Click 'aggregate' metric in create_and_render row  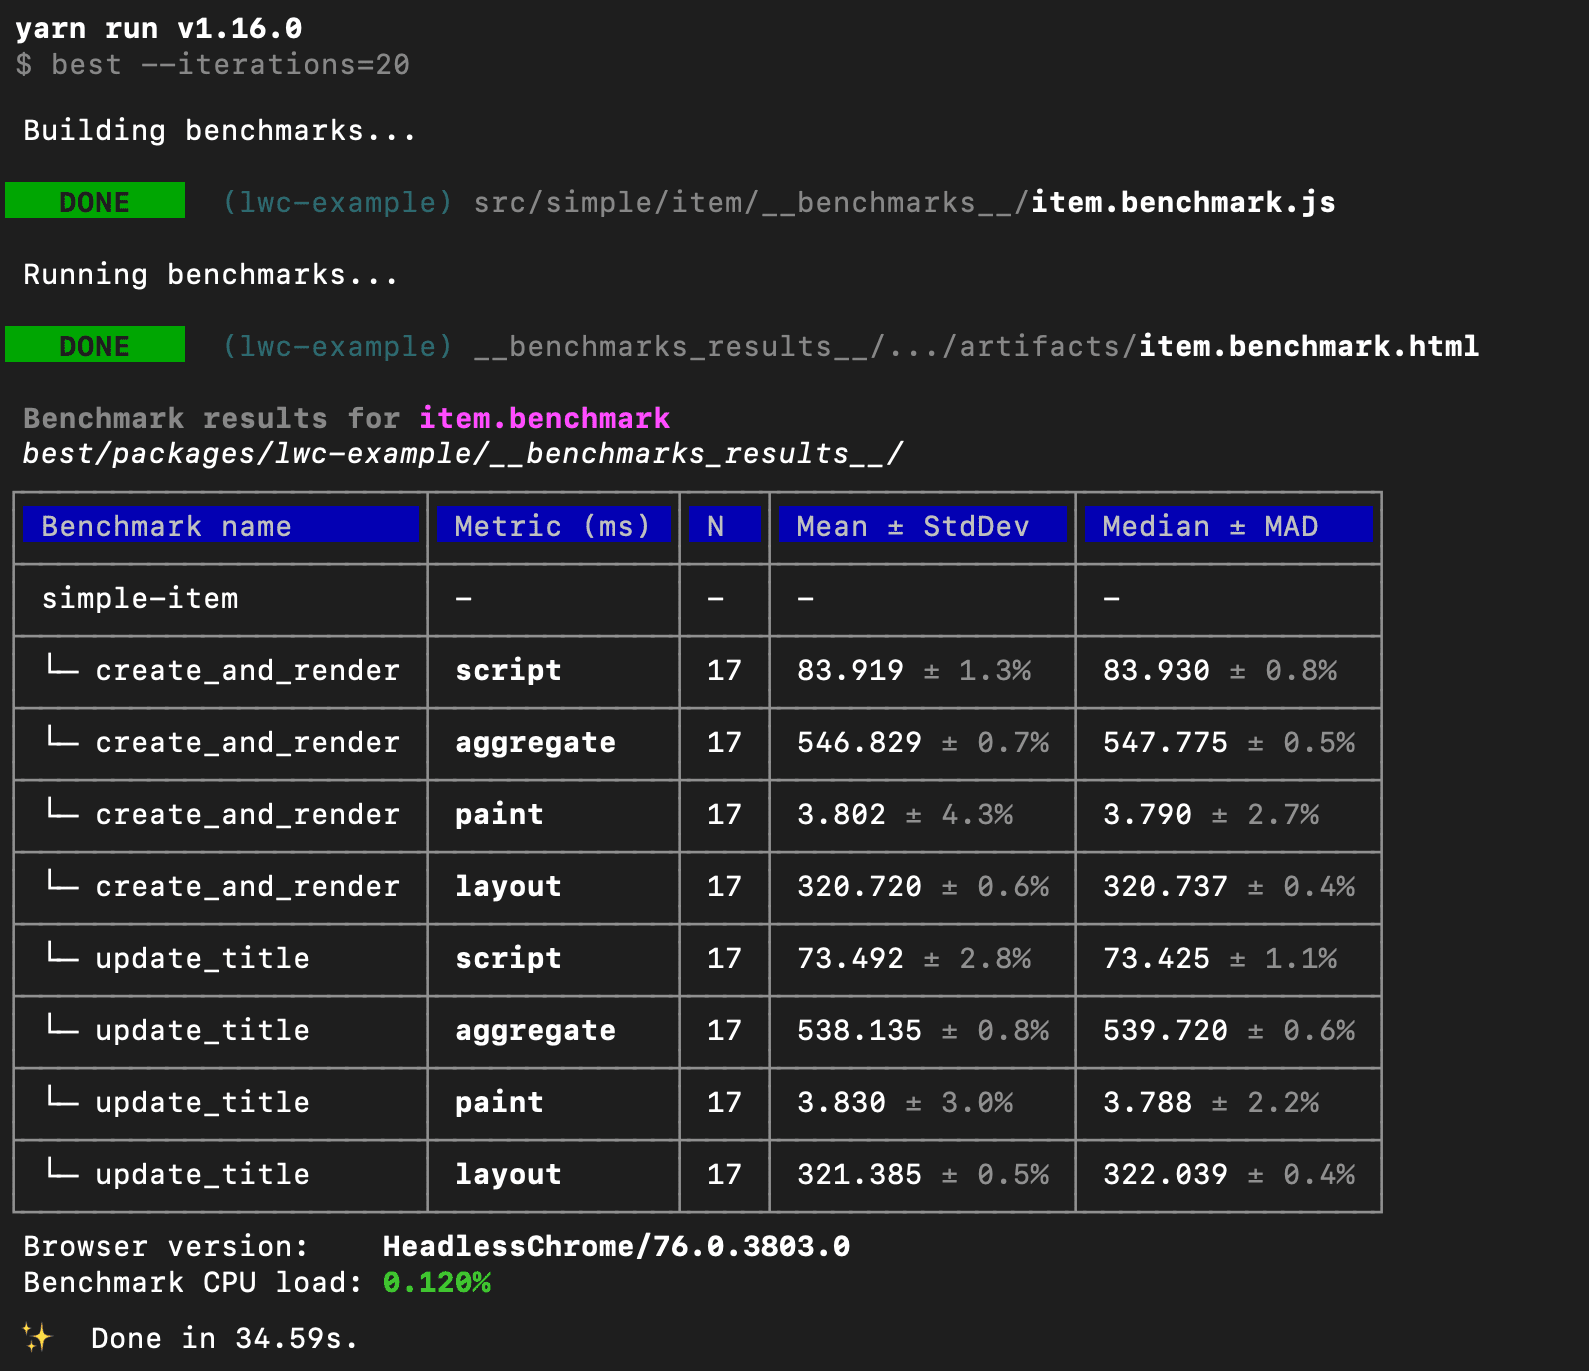coord(535,743)
